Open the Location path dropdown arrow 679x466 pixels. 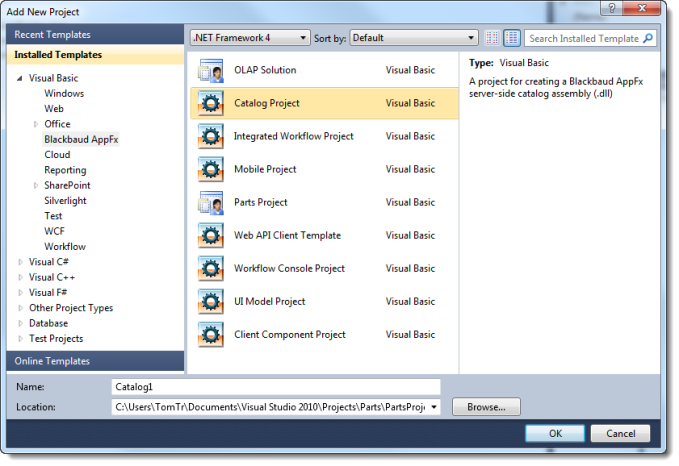click(433, 407)
